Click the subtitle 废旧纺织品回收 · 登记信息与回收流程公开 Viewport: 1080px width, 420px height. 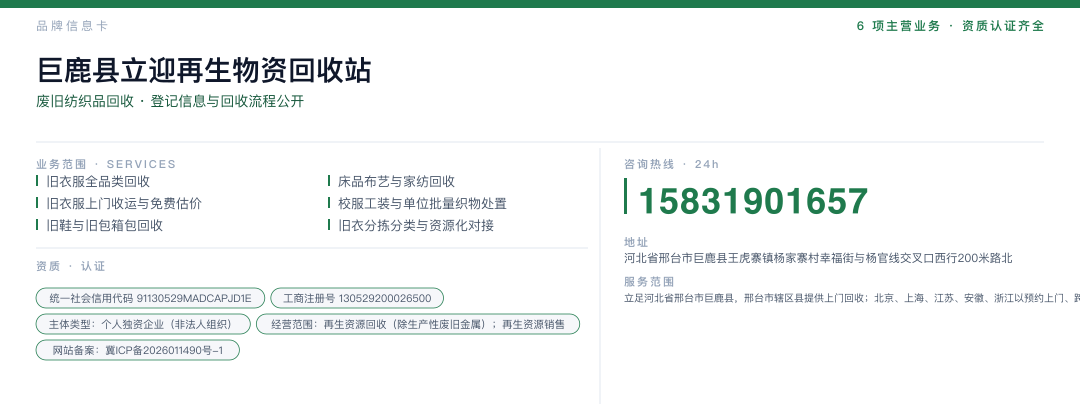[x=170, y=102]
